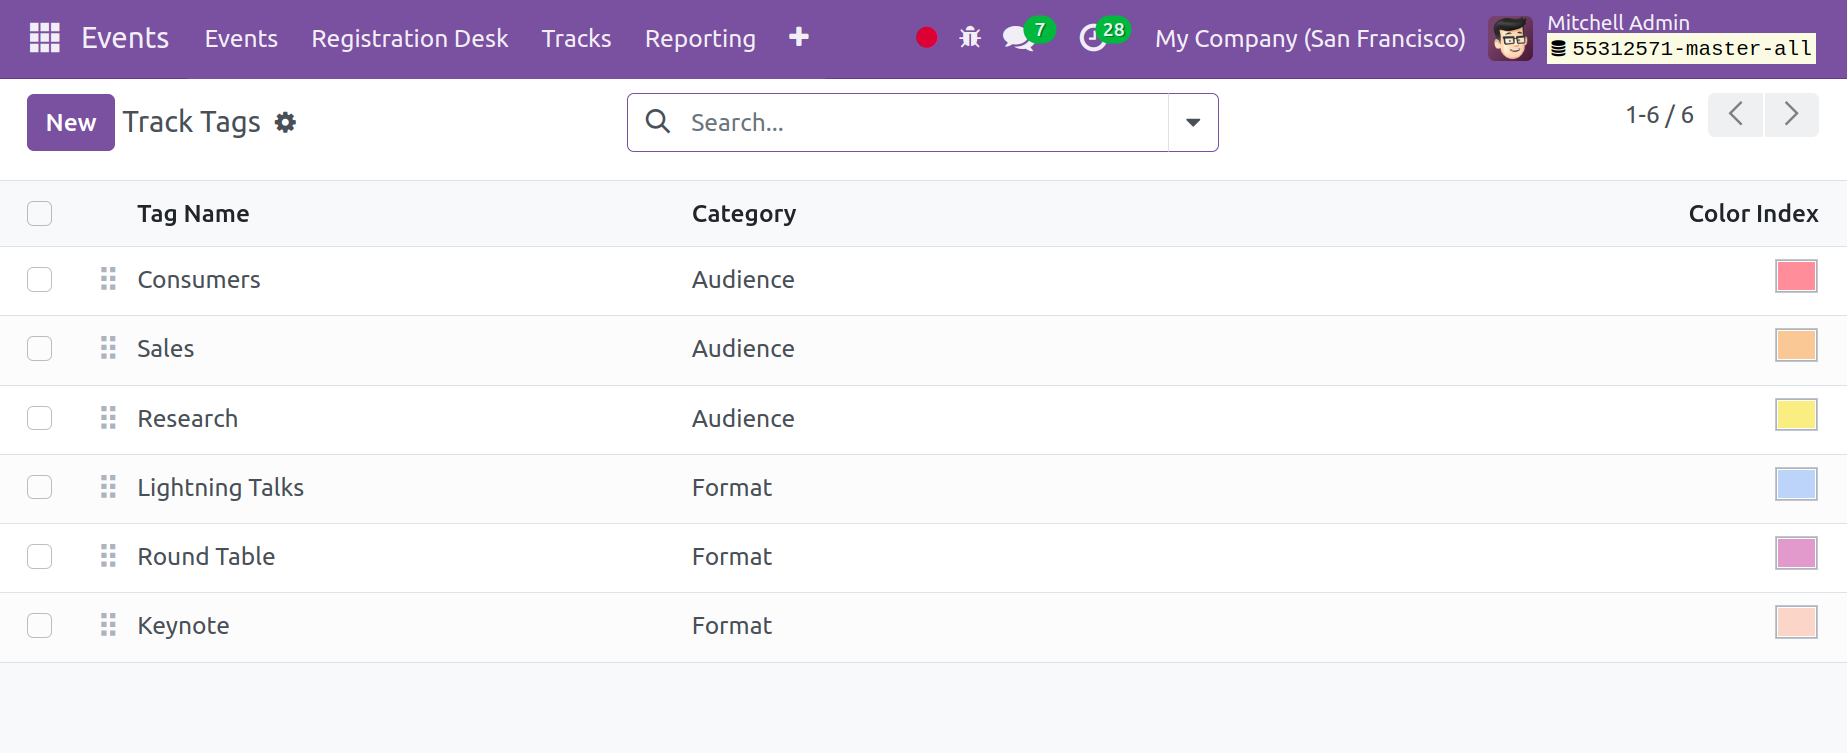The width and height of the screenshot is (1847, 753).
Task: Go to previous page arrow
Action: click(x=1736, y=114)
